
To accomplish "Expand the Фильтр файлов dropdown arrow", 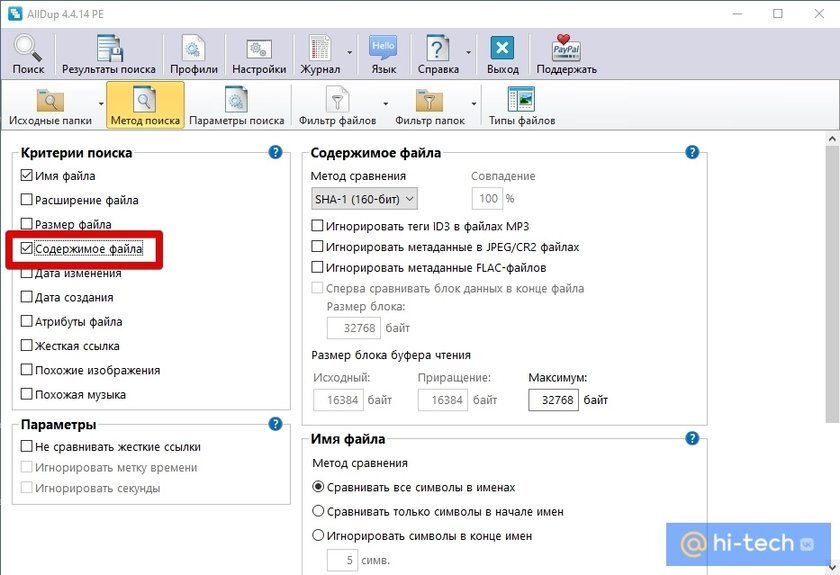I will tap(386, 104).
